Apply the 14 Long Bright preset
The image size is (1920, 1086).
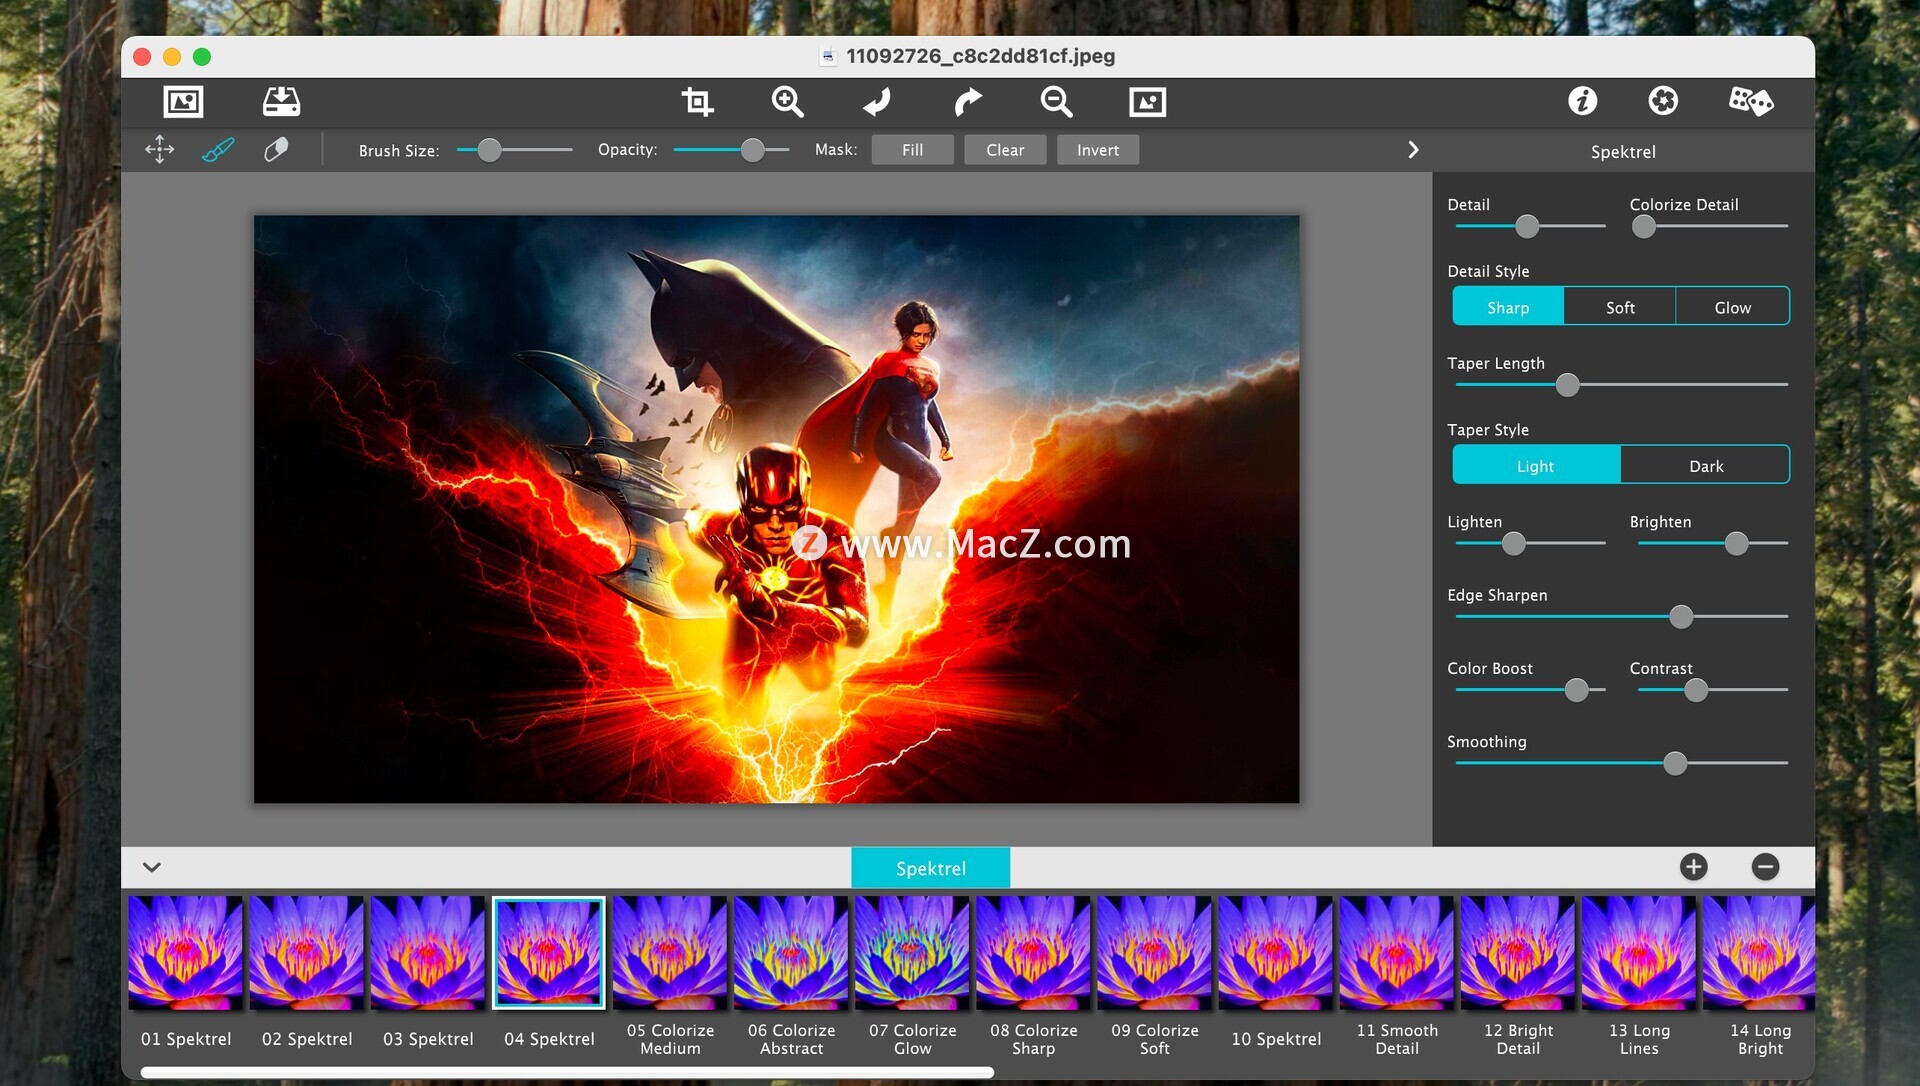1759,953
